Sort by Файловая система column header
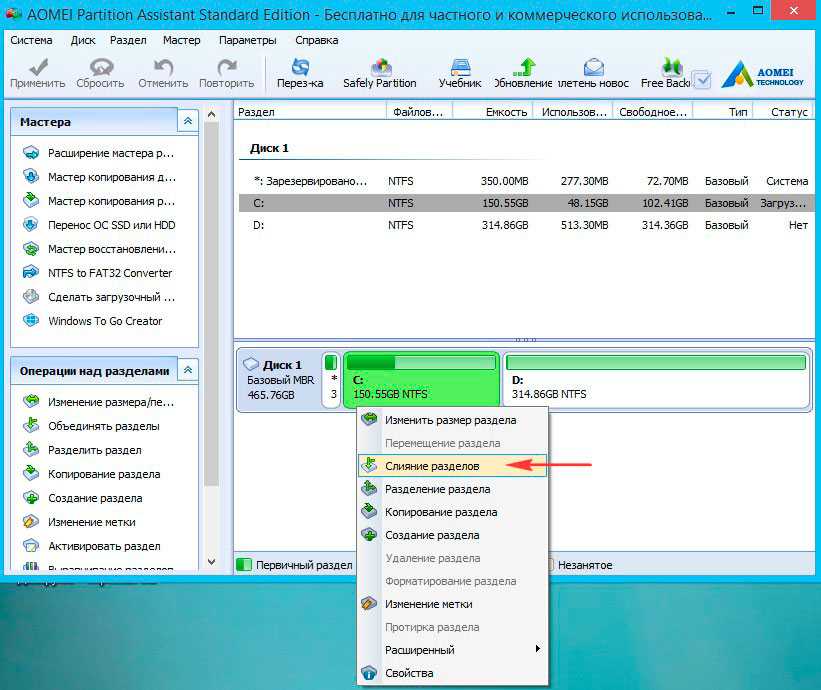This screenshot has width=821, height=690. click(419, 112)
